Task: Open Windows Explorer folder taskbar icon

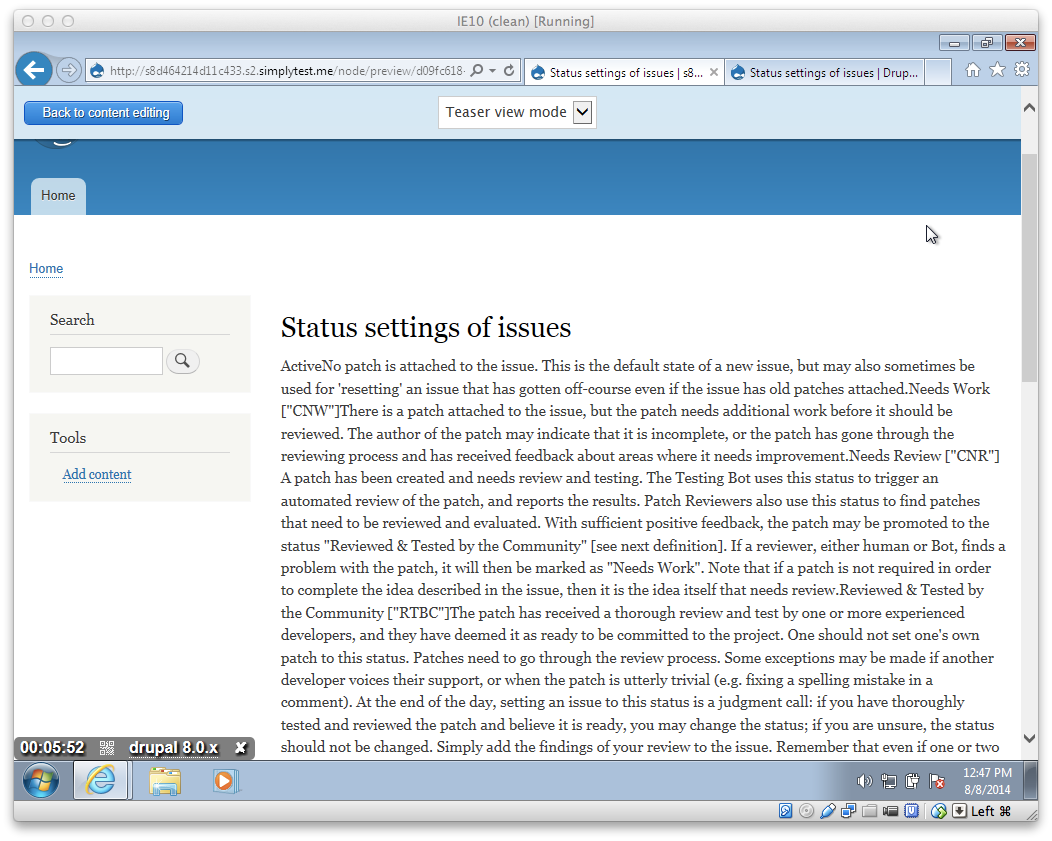Action: pos(165,781)
